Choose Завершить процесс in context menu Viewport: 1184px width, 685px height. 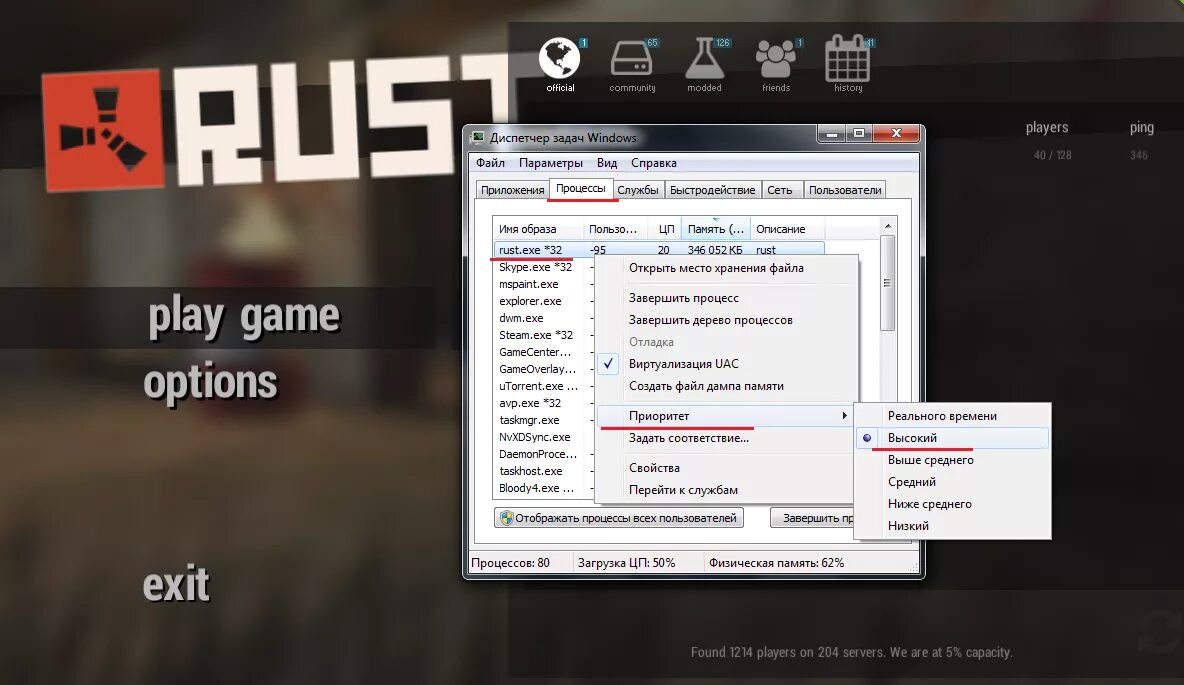click(683, 298)
